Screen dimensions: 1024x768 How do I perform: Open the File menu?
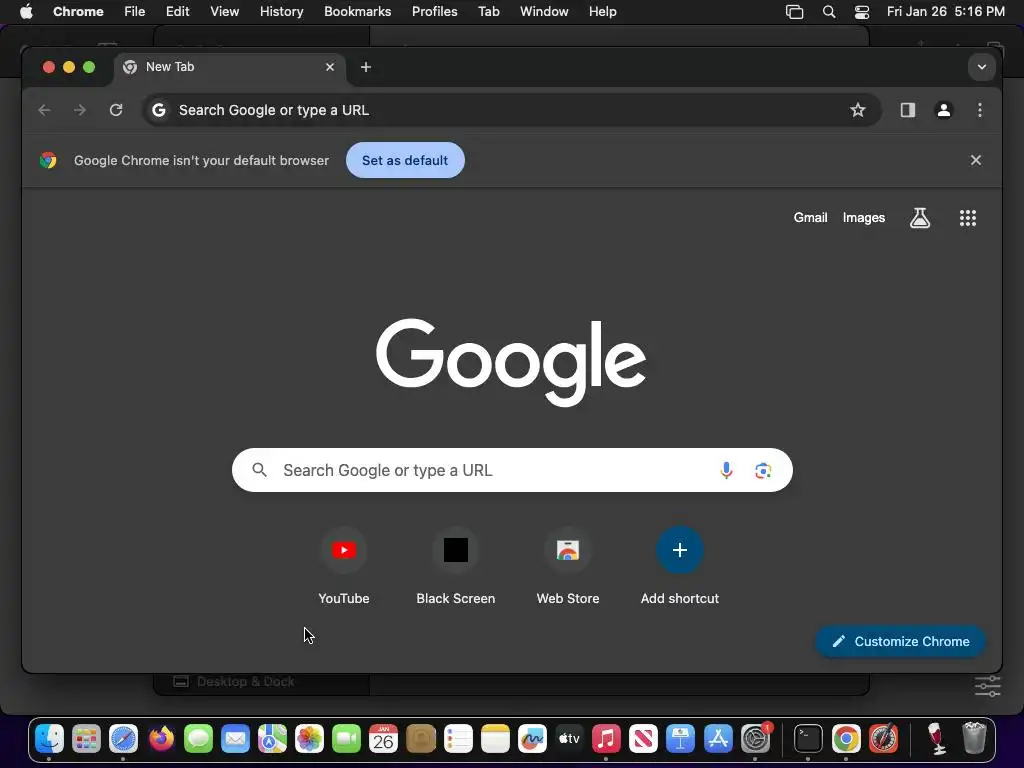point(135,11)
